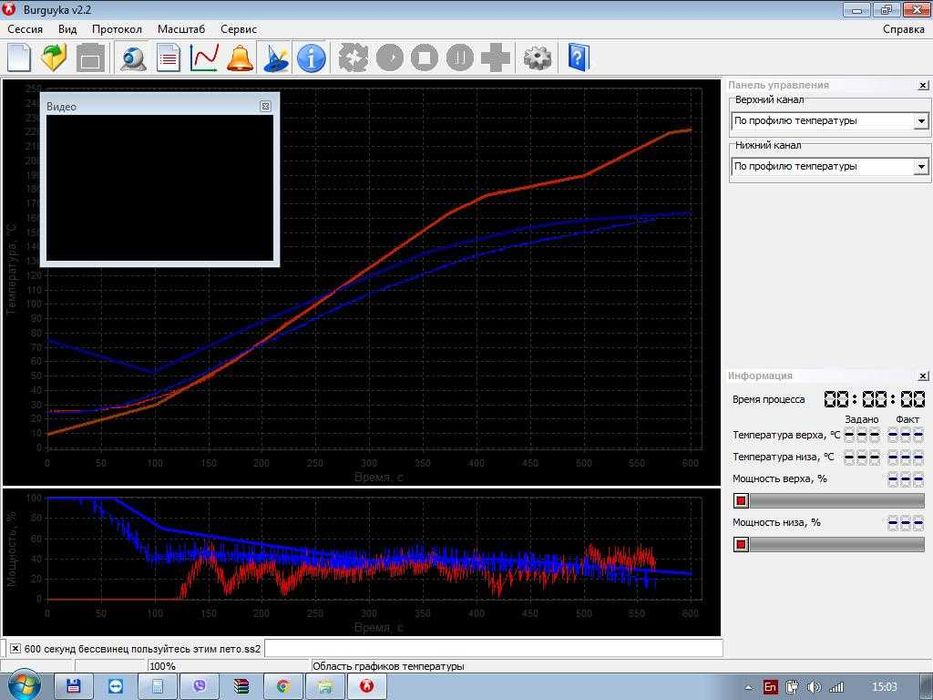
Task: Select the '600 секунд бессвинец' session tab
Action: coord(142,649)
